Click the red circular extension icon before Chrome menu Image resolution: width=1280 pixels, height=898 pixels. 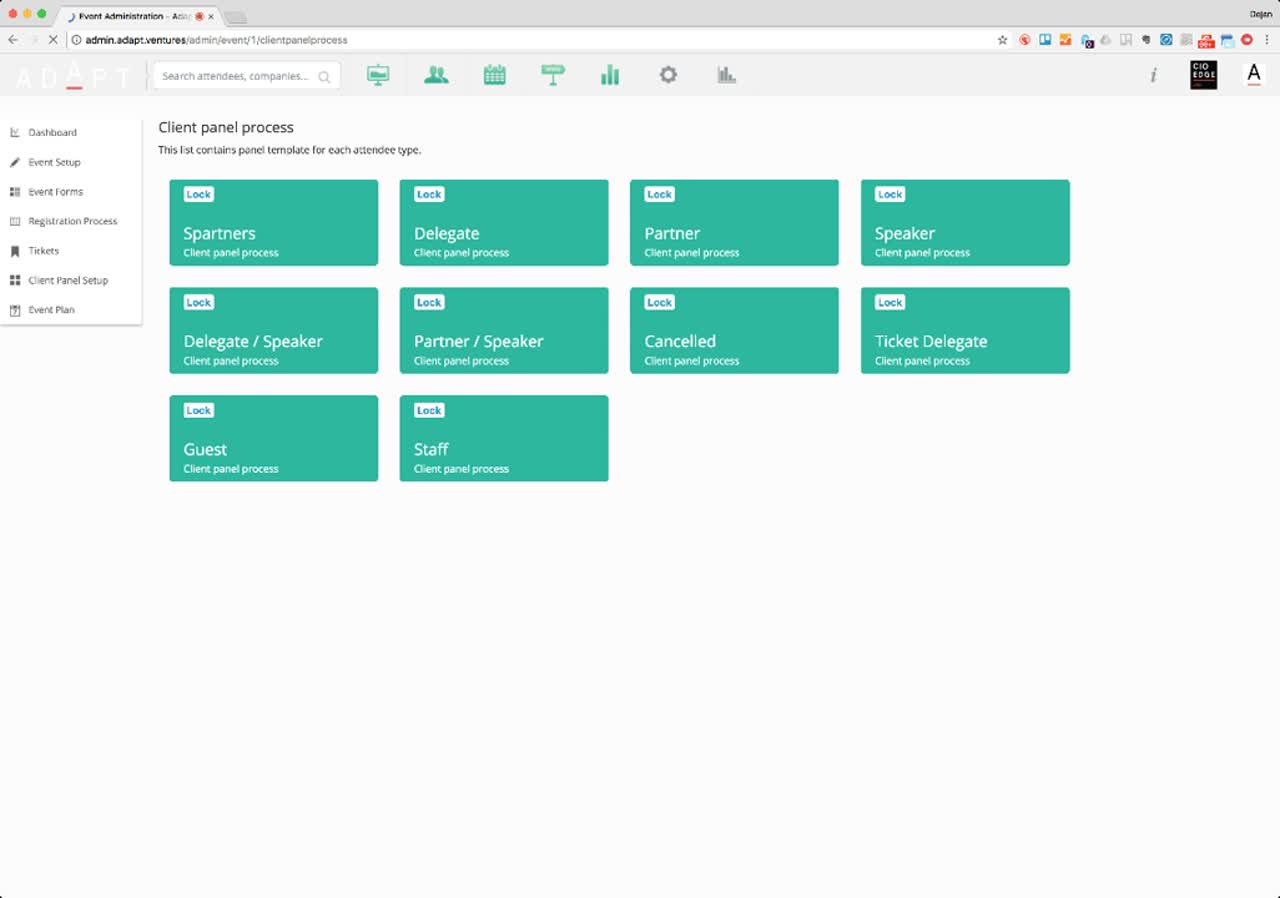[x=1247, y=40]
